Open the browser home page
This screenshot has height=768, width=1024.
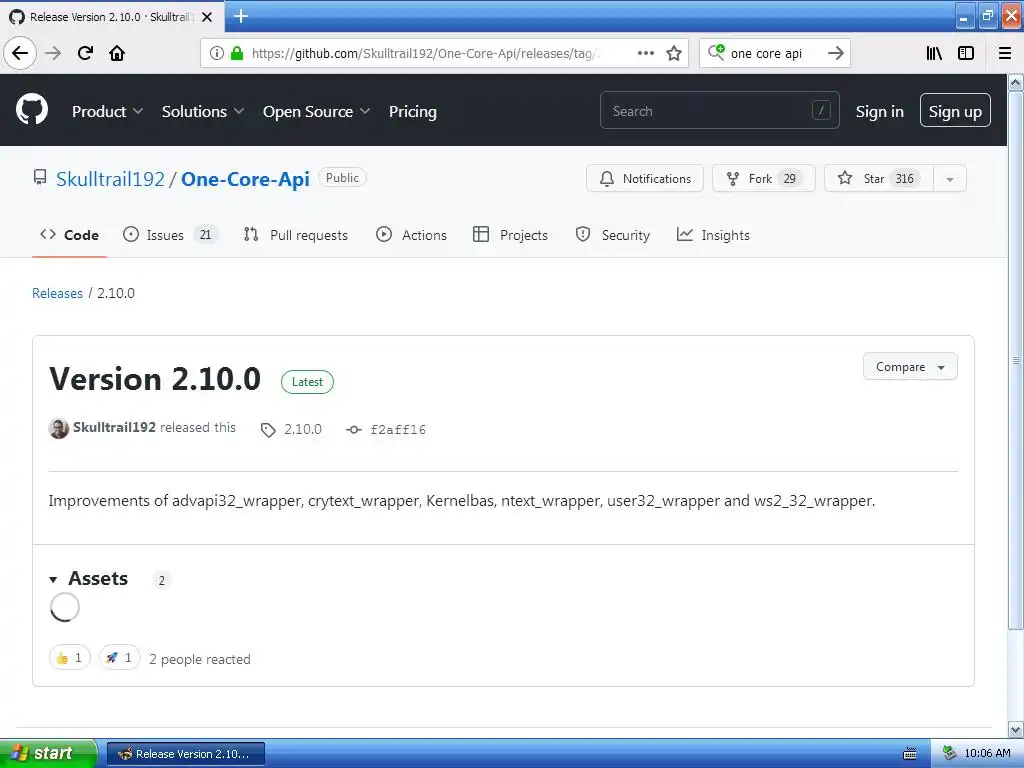(117, 54)
